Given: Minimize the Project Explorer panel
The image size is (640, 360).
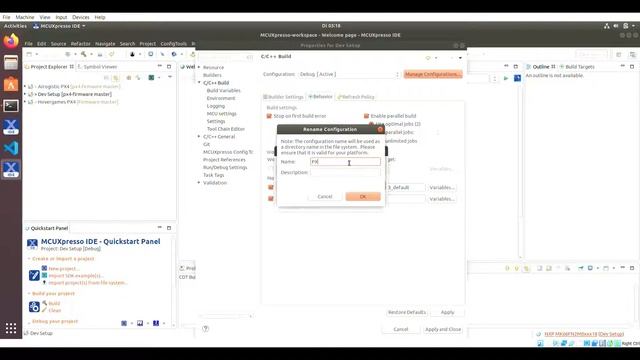Looking at the screenshot, I should click(x=160, y=66).
